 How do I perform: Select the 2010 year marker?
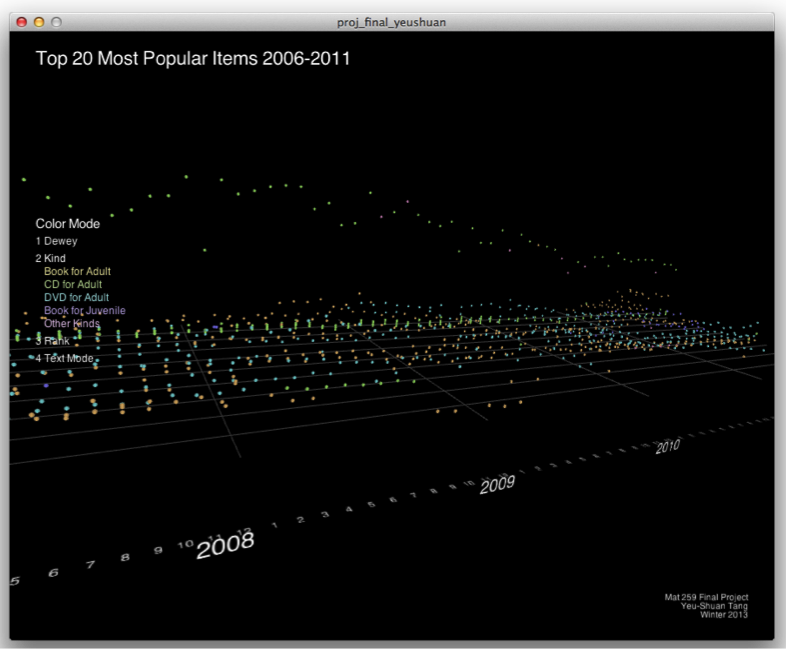coord(668,447)
